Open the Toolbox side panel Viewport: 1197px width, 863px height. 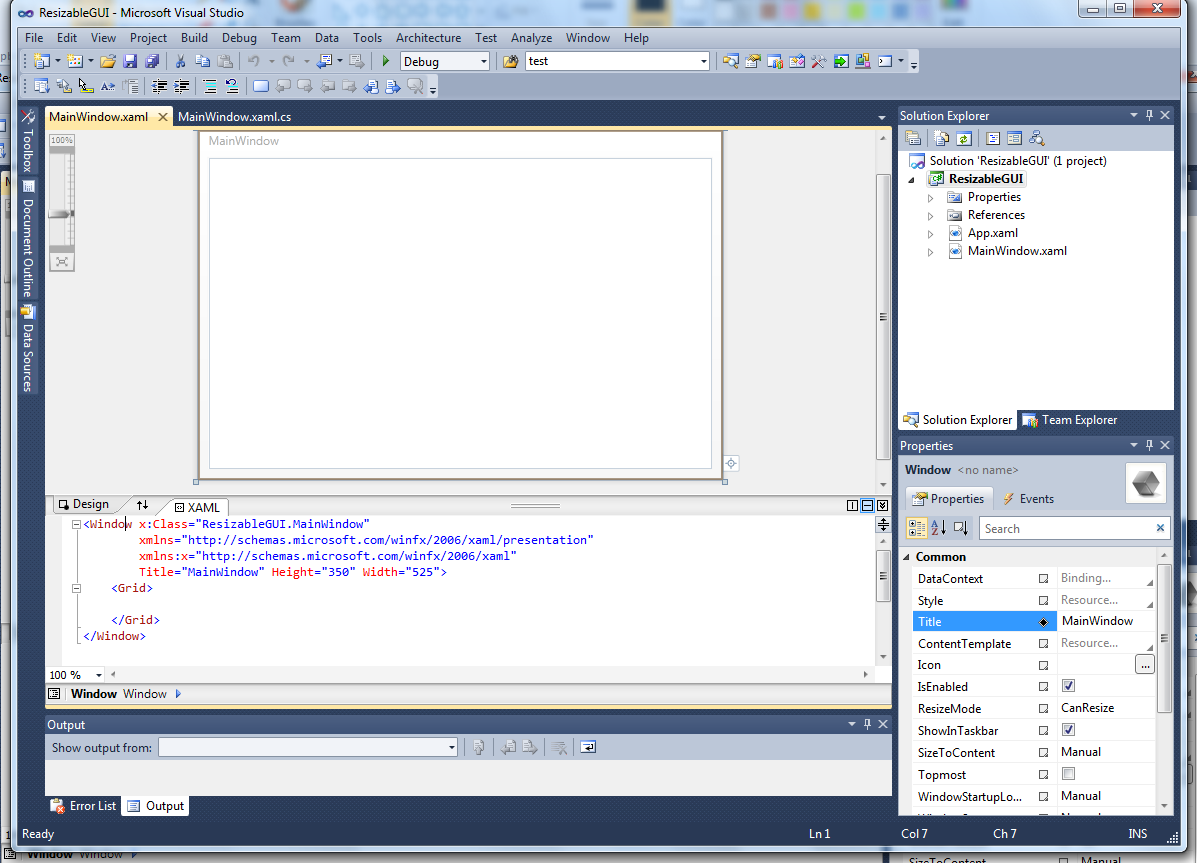coord(28,141)
